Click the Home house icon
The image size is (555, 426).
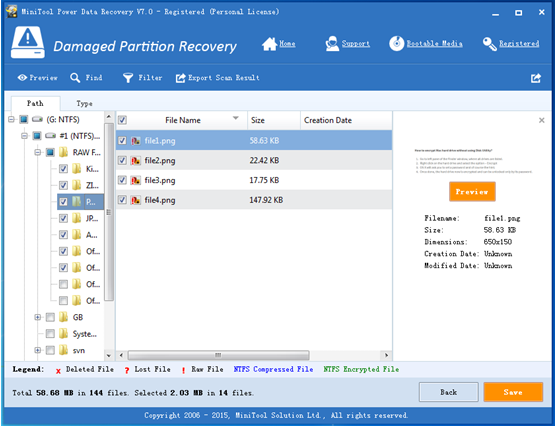point(269,44)
